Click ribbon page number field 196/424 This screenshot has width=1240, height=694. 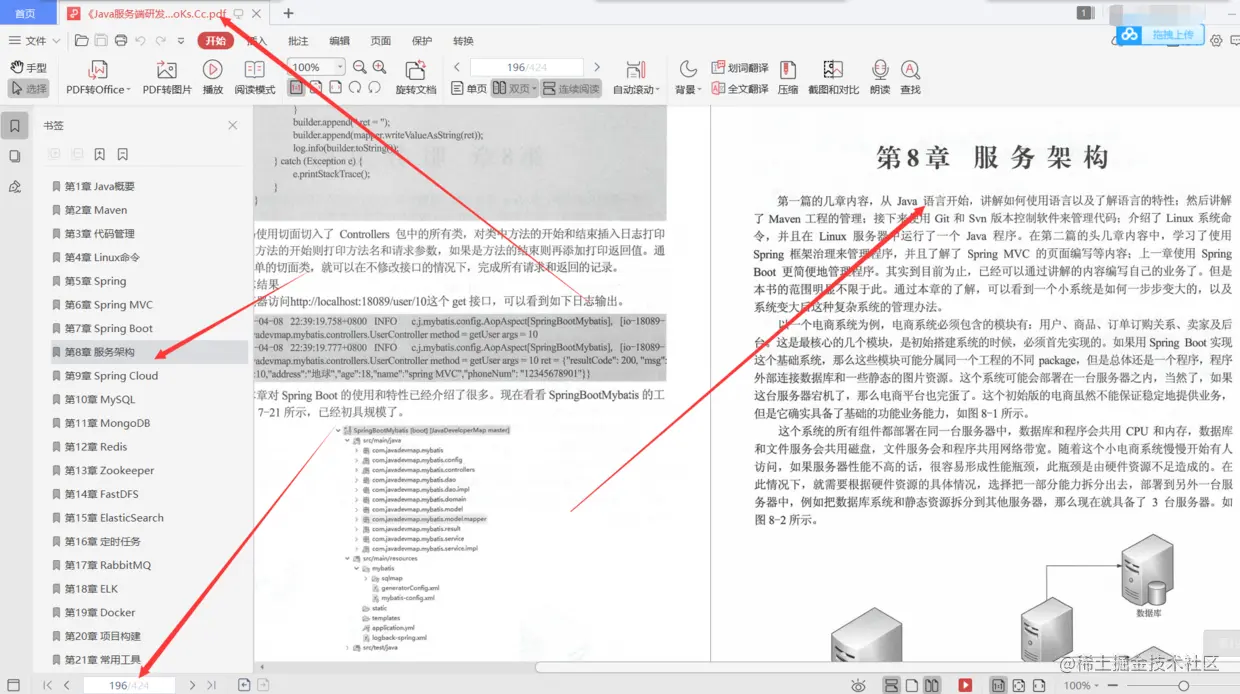pos(528,67)
